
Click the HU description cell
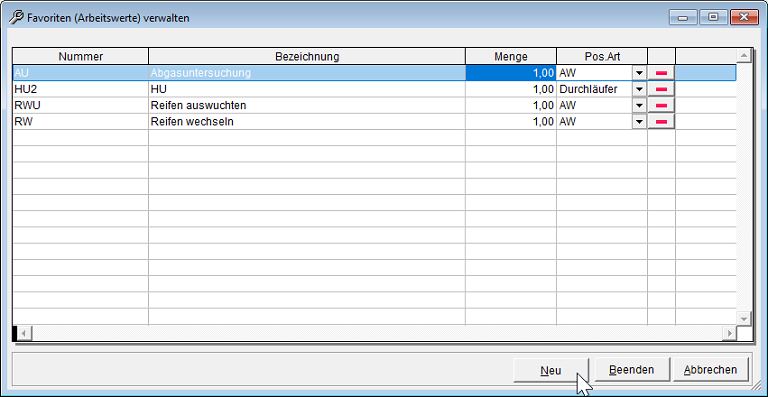click(x=307, y=89)
